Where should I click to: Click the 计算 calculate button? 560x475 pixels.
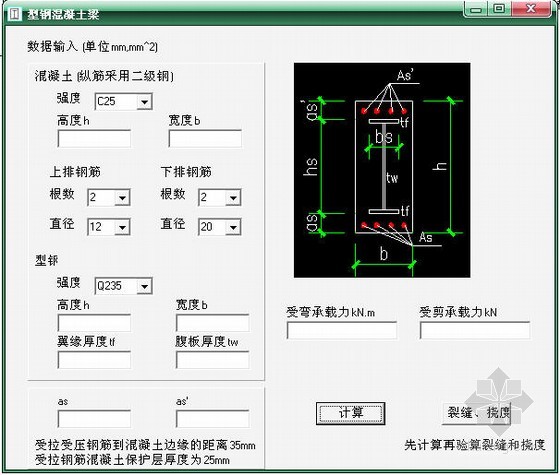[x=350, y=413]
